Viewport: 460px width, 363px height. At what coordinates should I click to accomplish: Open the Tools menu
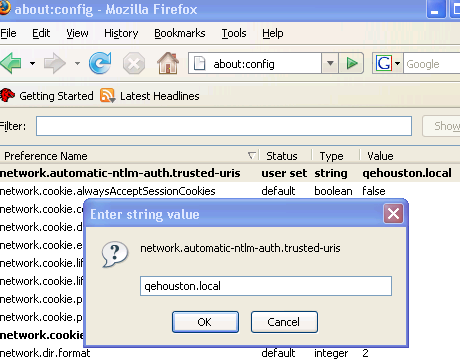(234, 33)
